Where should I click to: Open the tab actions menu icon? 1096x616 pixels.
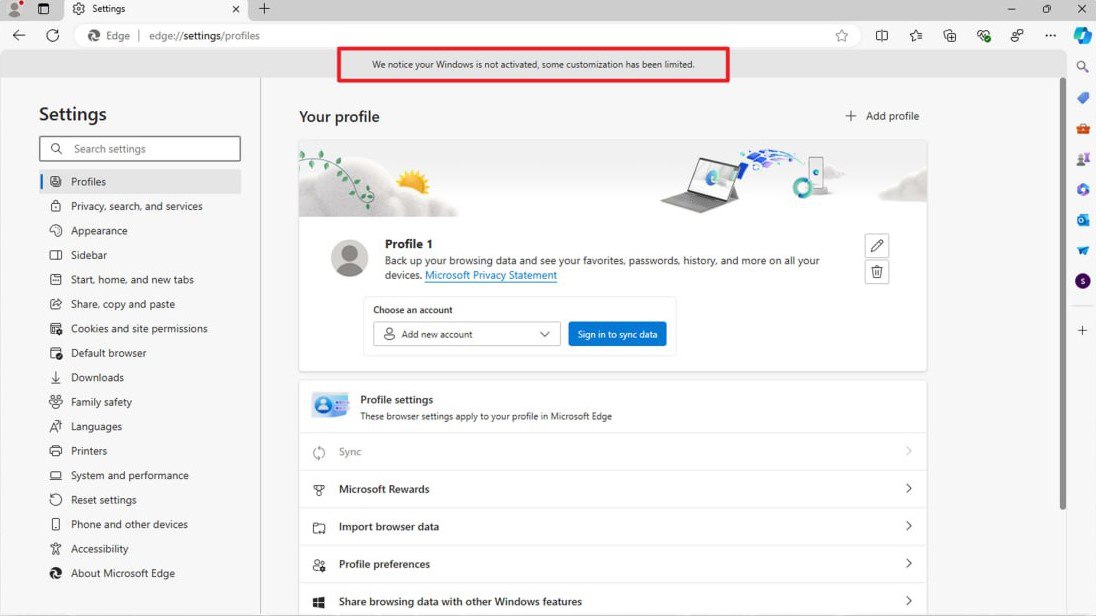[x=43, y=9]
